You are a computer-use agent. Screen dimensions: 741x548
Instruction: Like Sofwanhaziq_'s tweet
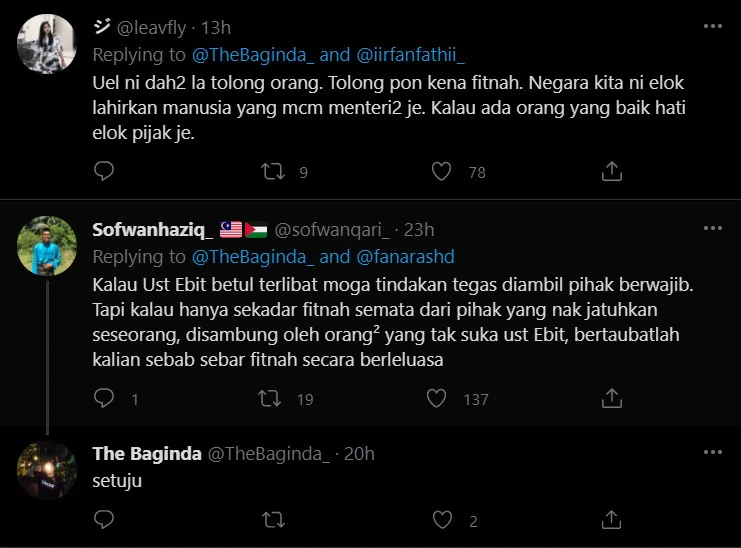tap(437, 399)
